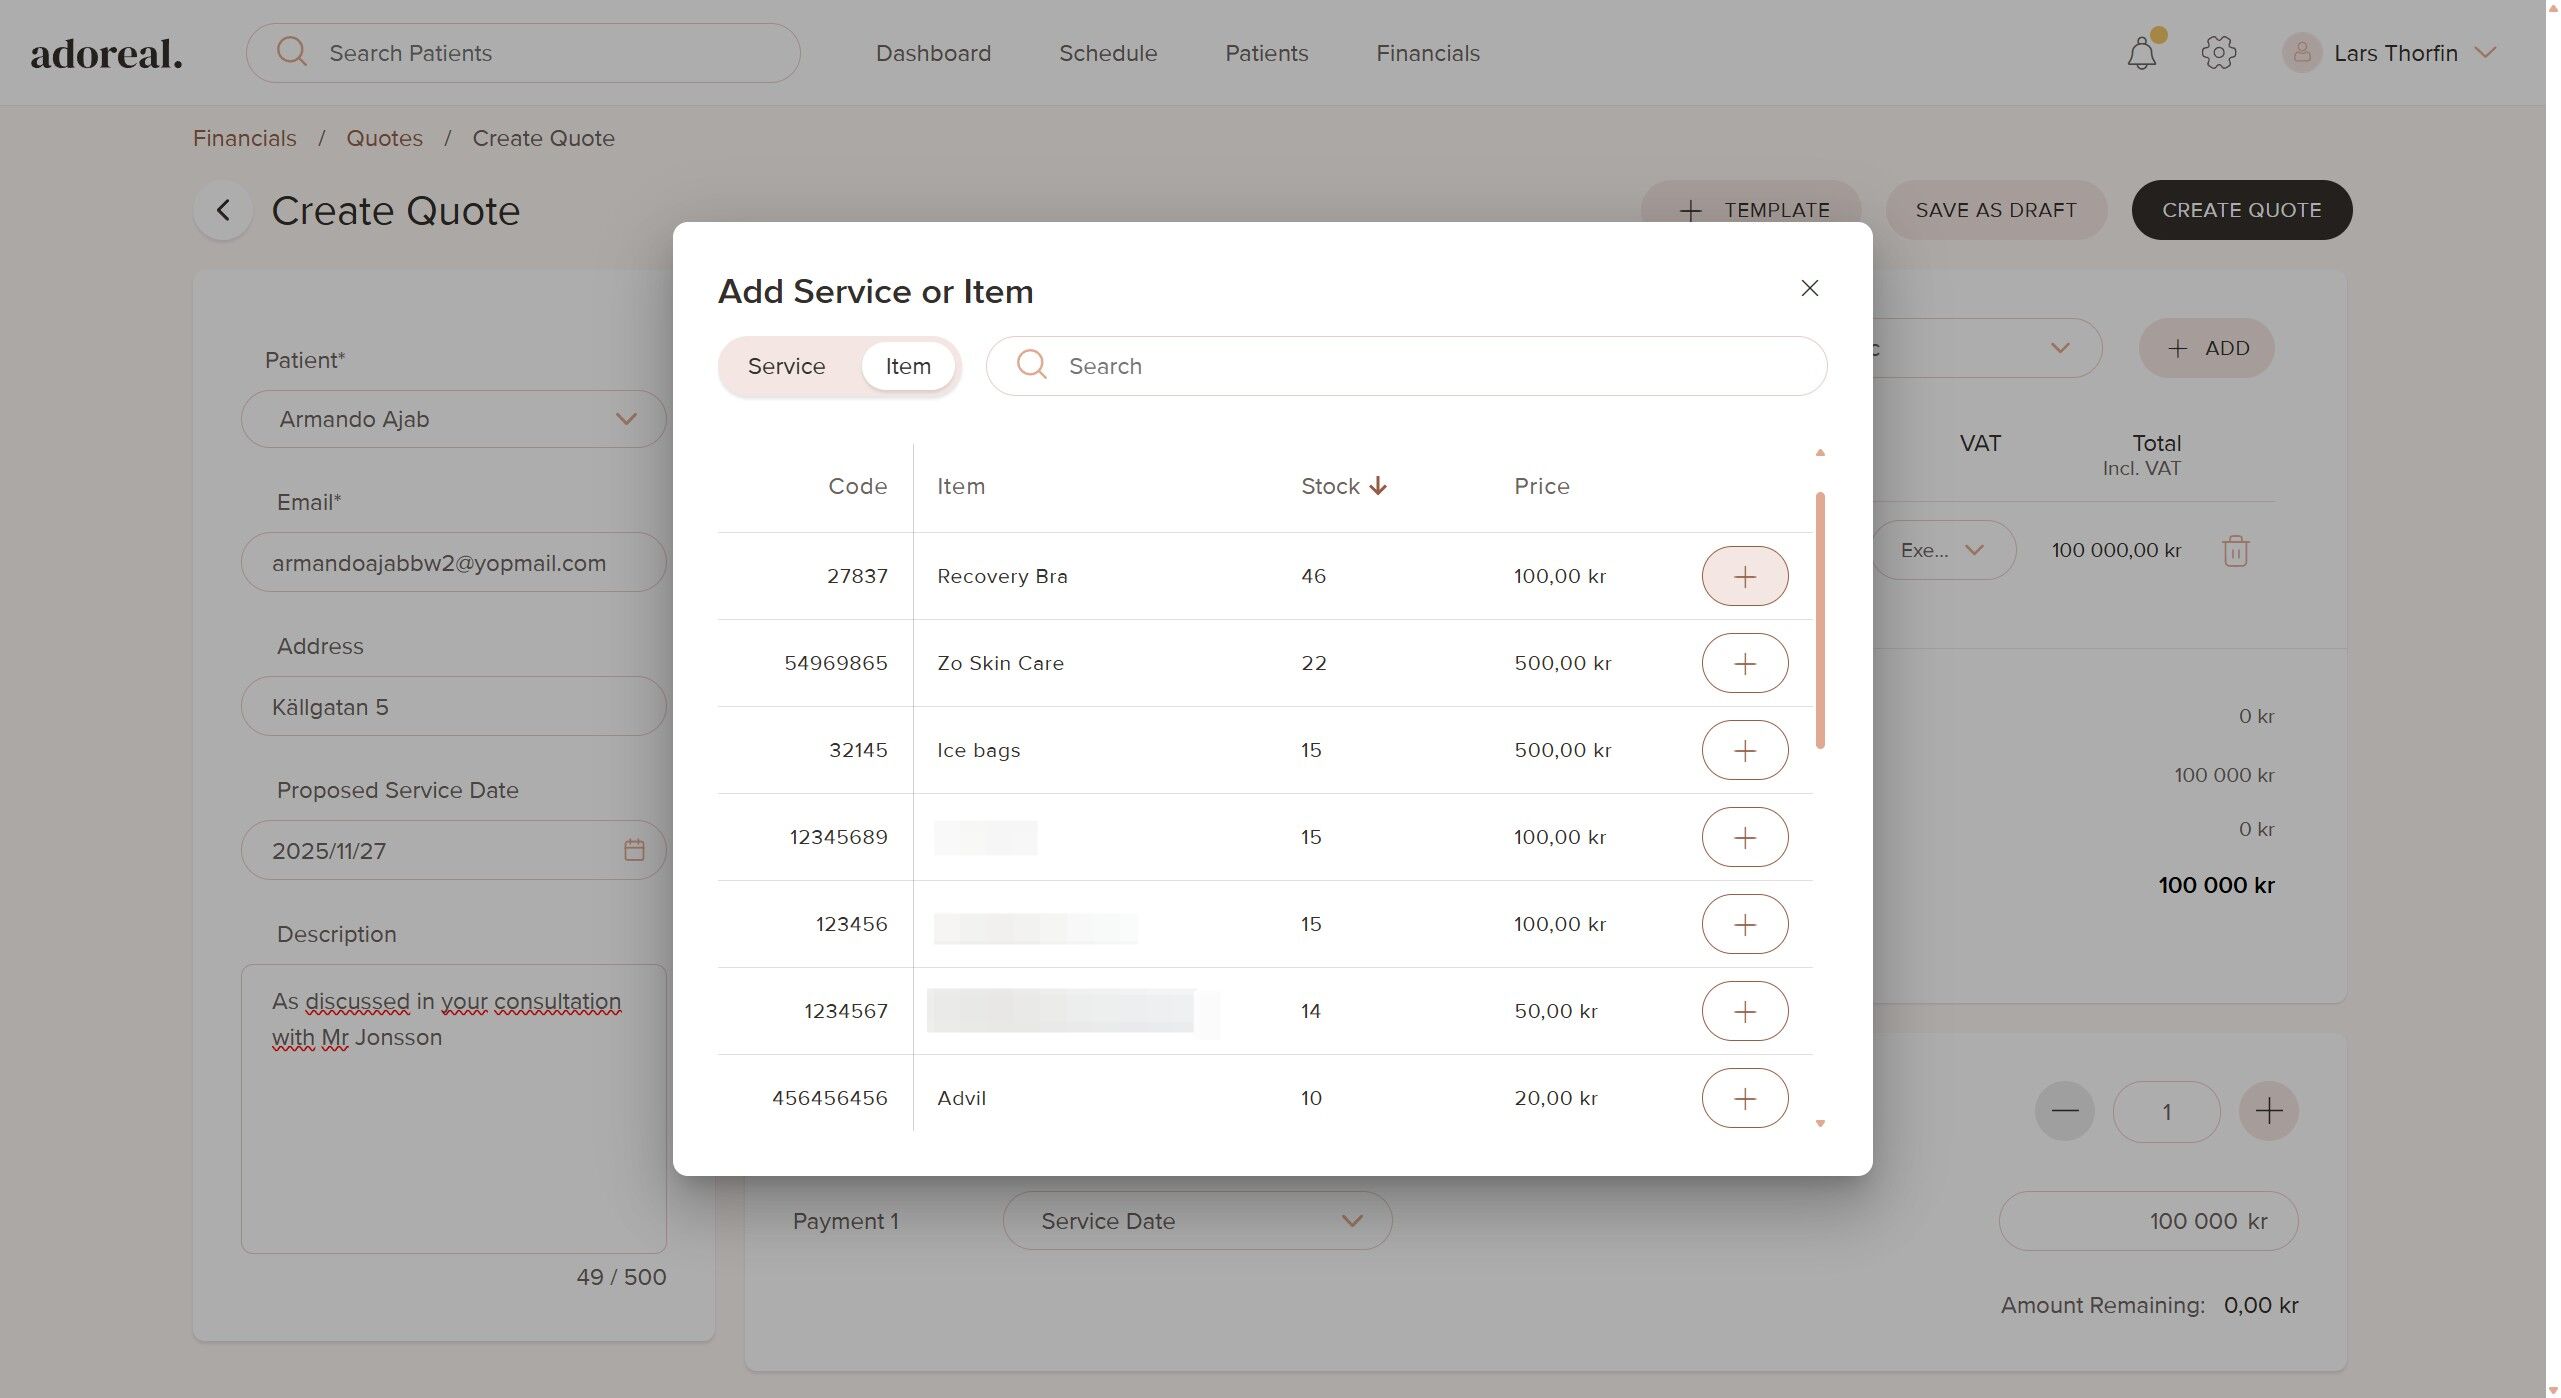Click the Quotes breadcrumb link
The image size is (2561, 1398).
click(384, 138)
